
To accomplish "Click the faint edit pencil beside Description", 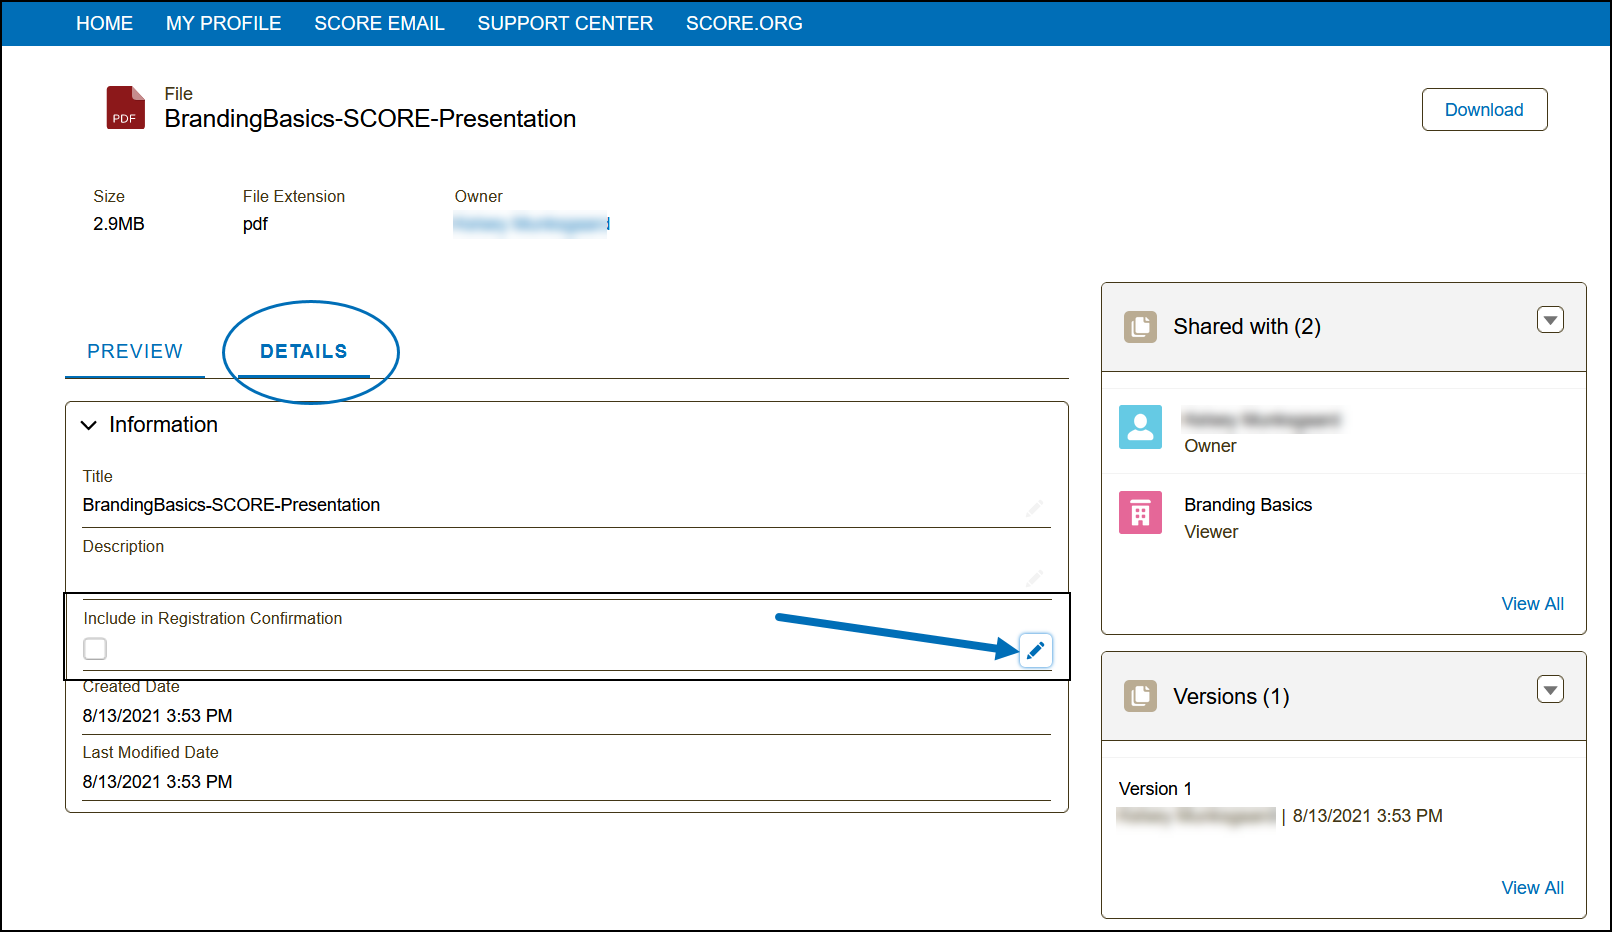I will [x=1034, y=577].
